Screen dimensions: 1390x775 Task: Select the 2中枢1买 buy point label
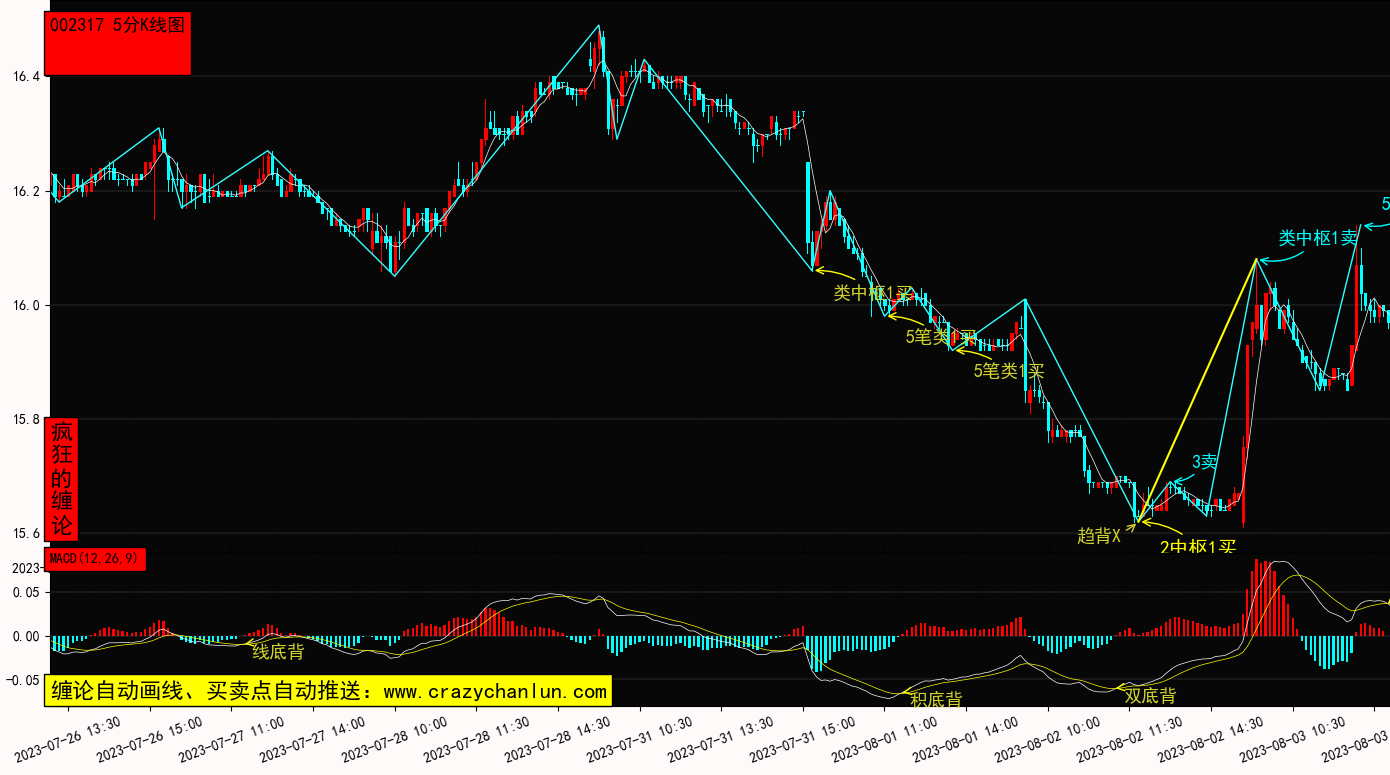pos(1198,547)
